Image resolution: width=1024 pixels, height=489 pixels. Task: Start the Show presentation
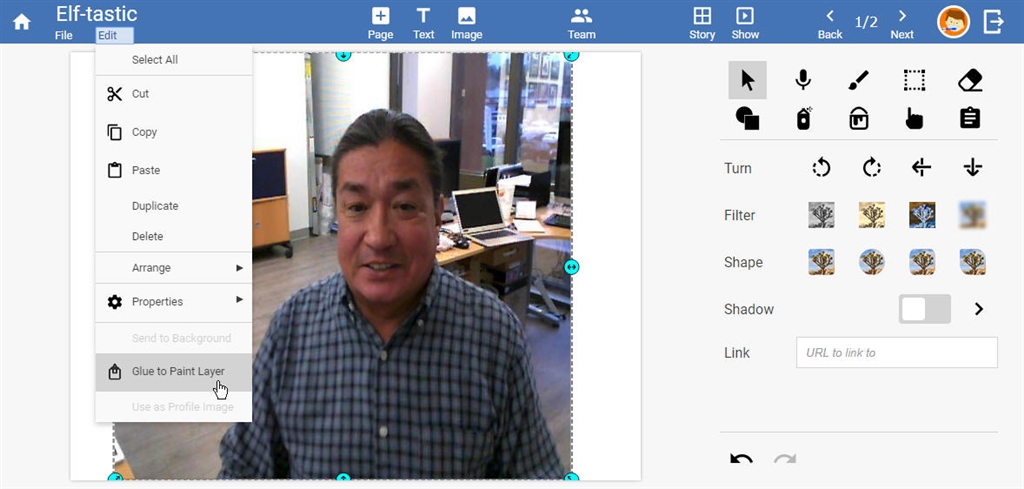click(x=745, y=24)
